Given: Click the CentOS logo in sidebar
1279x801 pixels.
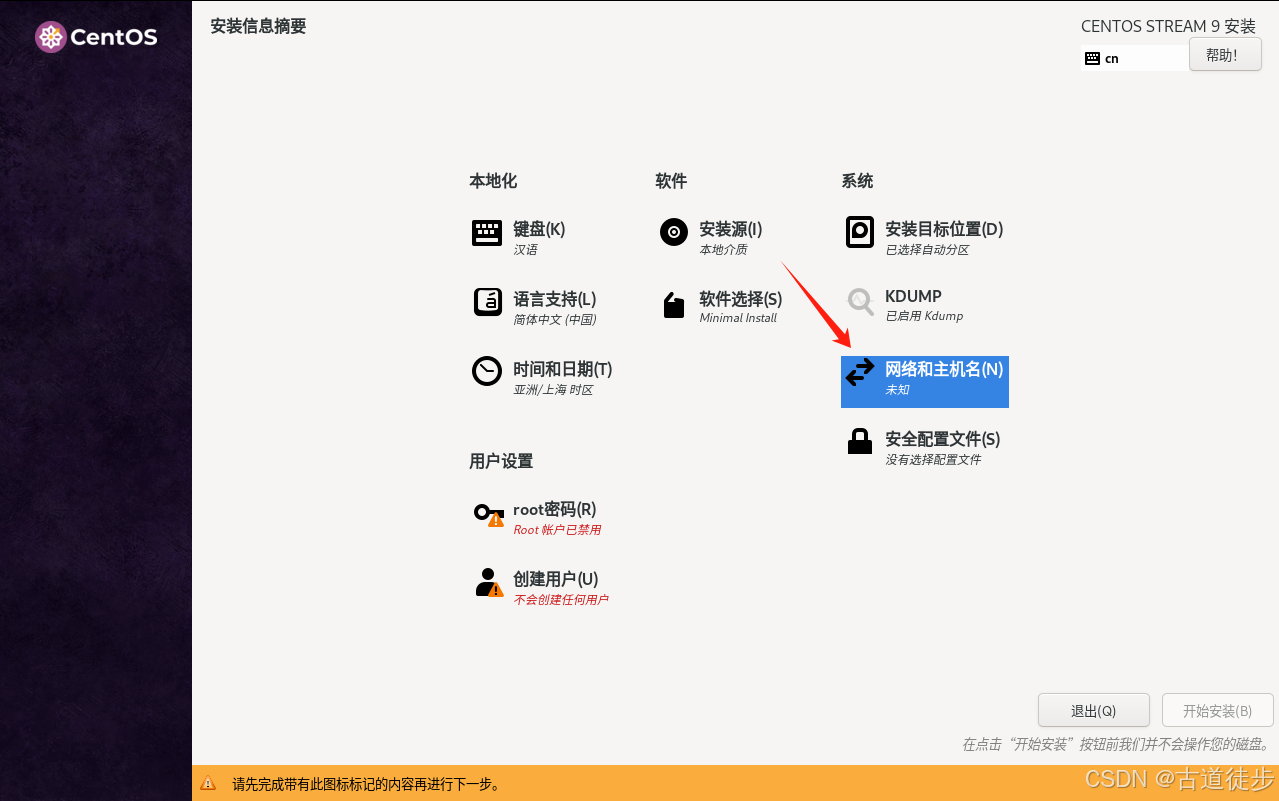Looking at the screenshot, I should coord(96,37).
